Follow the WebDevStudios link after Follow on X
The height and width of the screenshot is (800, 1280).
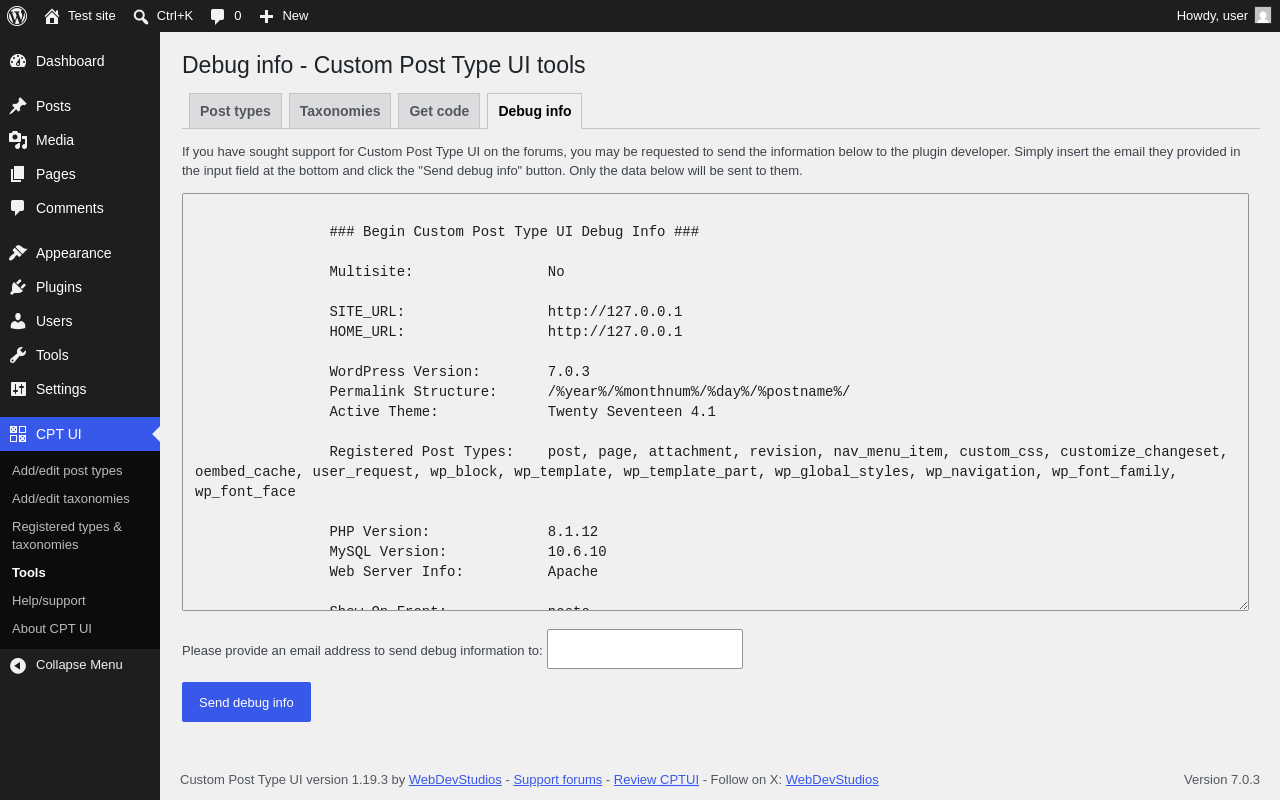click(x=832, y=780)
